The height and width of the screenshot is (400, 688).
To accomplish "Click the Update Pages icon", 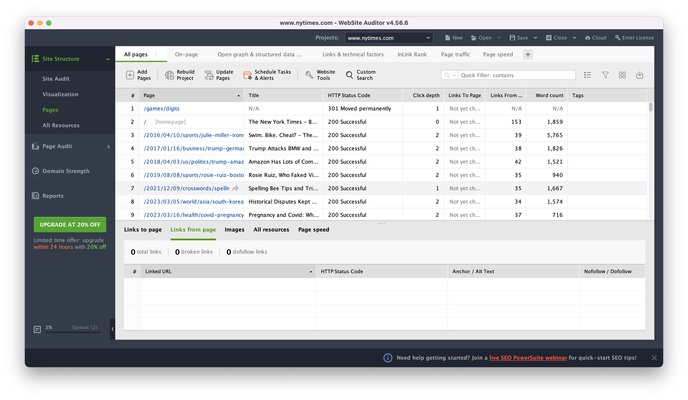I will [209, 75].
